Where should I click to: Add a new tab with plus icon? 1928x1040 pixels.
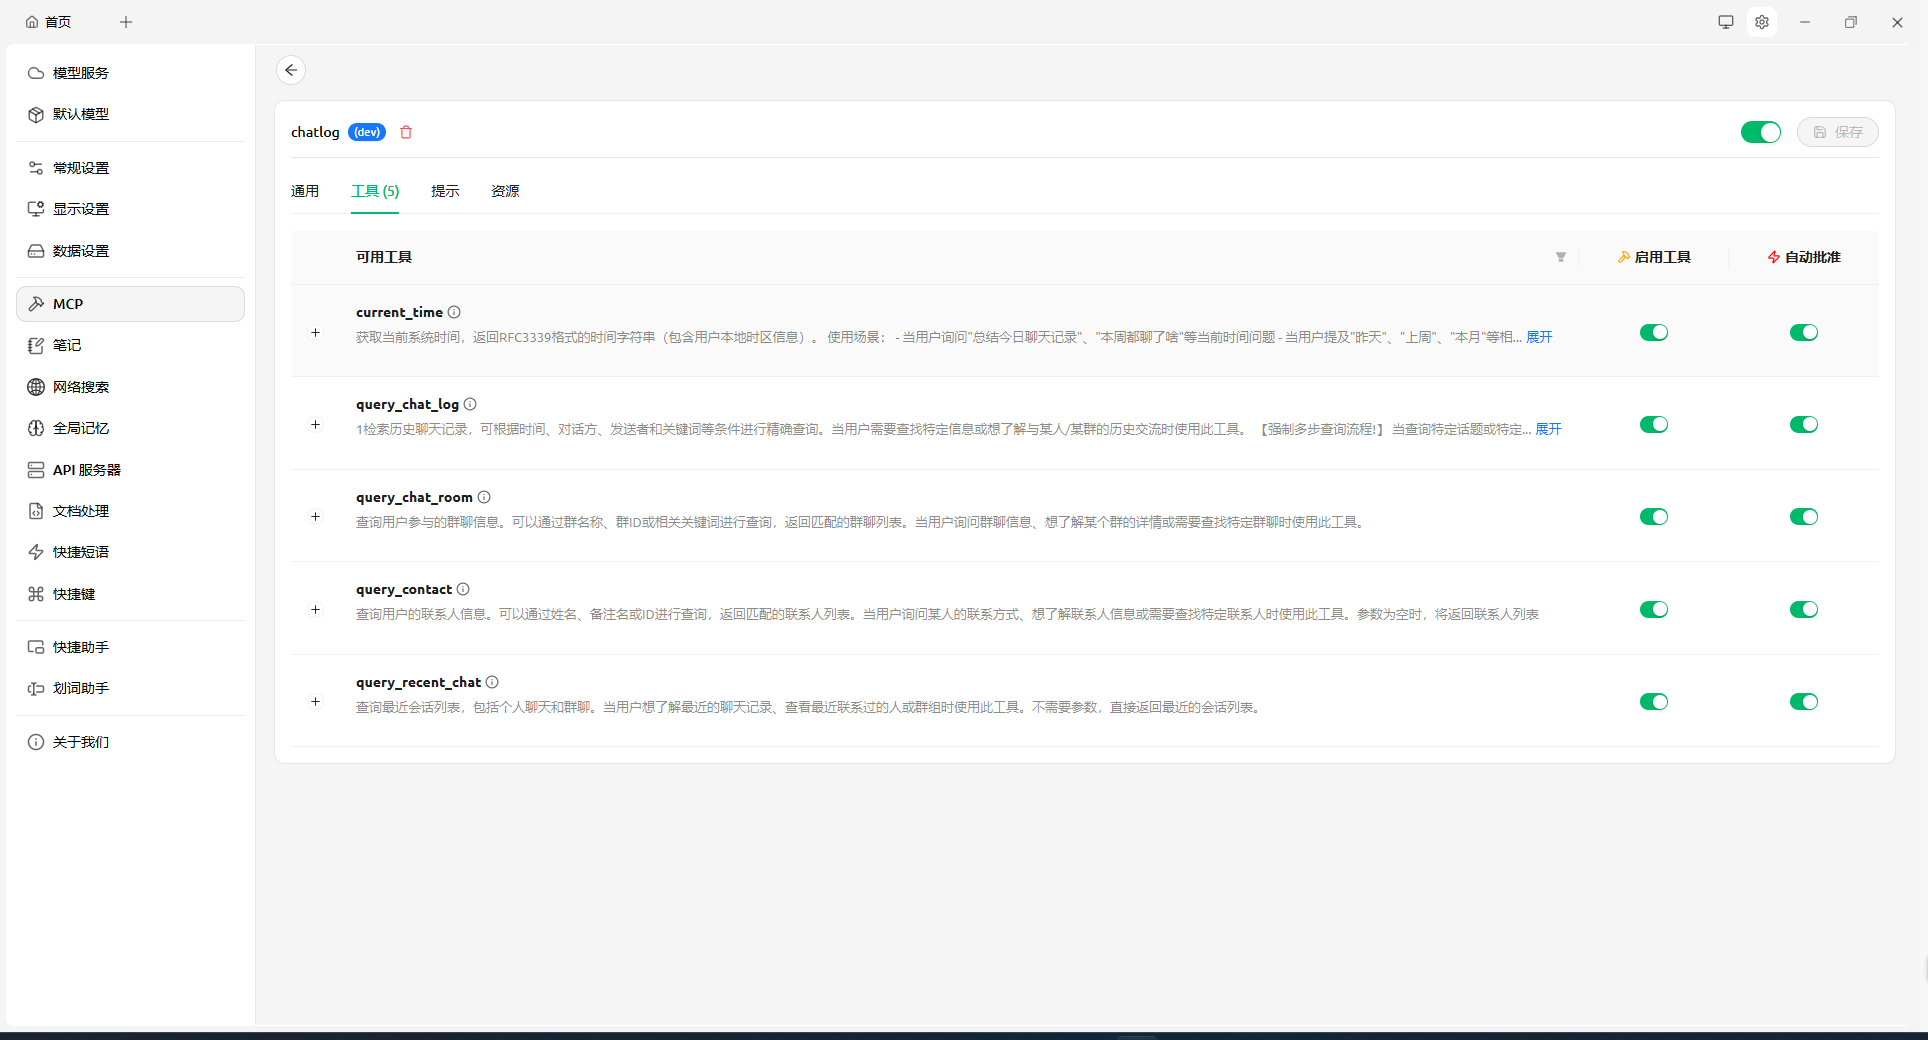click(126, 22)
